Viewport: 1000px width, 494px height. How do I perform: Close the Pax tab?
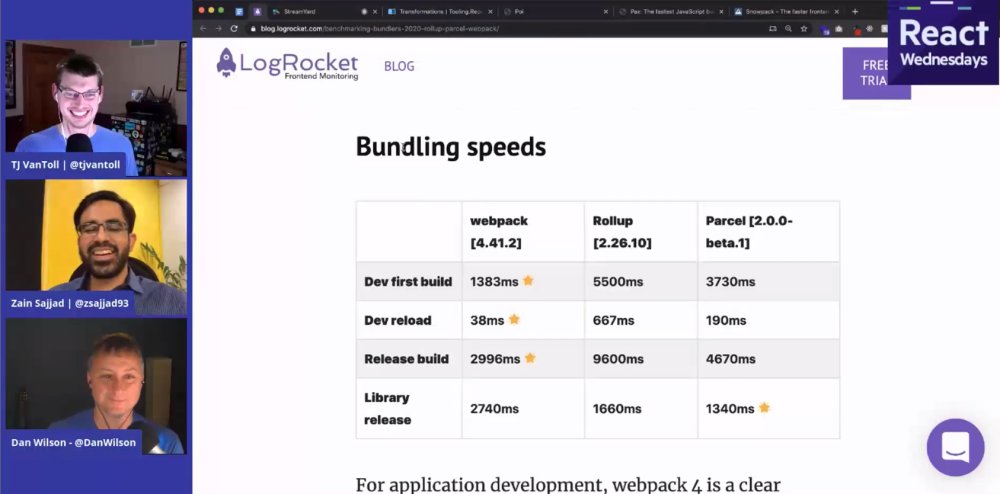coord(721,11)
